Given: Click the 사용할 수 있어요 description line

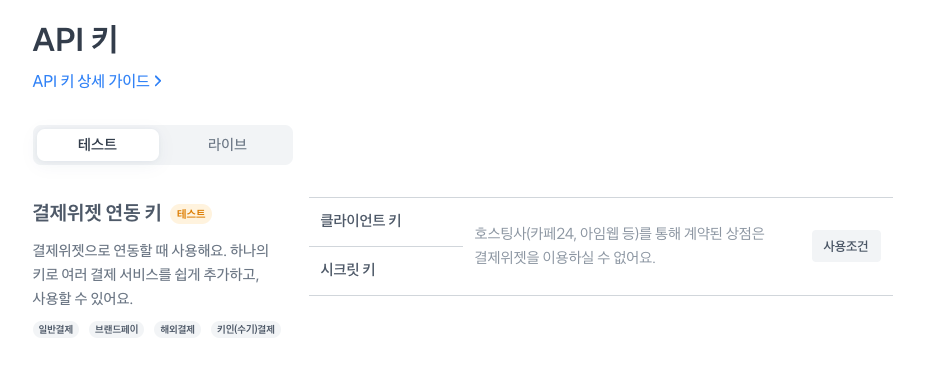Looking at the screenshot, I should coord(83,299).
